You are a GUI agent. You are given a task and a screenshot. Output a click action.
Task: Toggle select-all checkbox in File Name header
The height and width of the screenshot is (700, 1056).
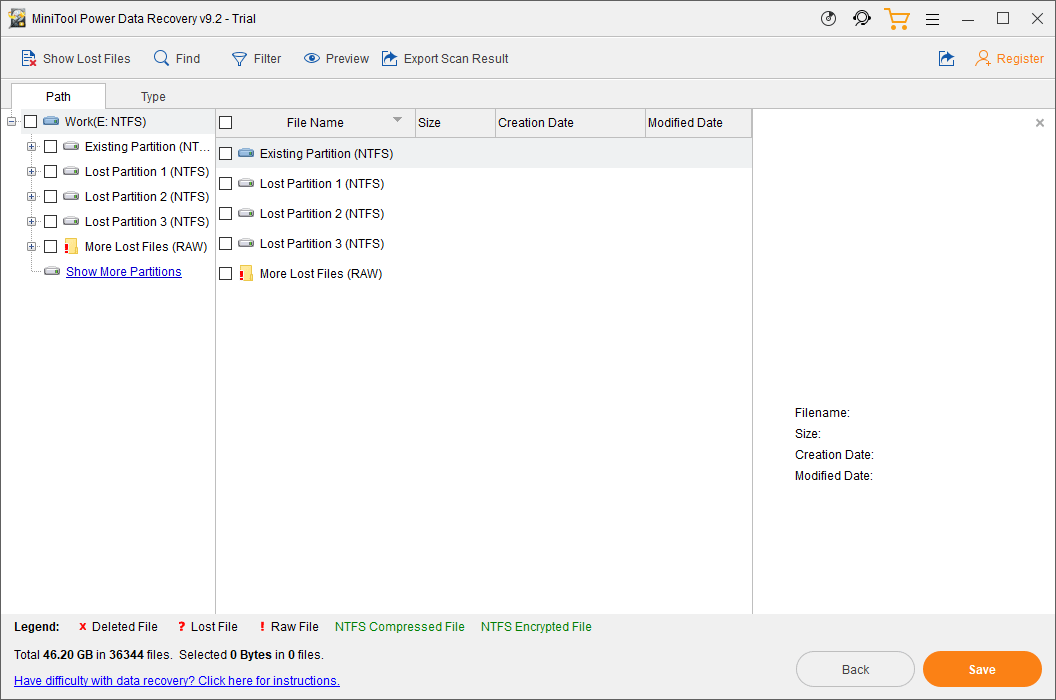point(225,123)
